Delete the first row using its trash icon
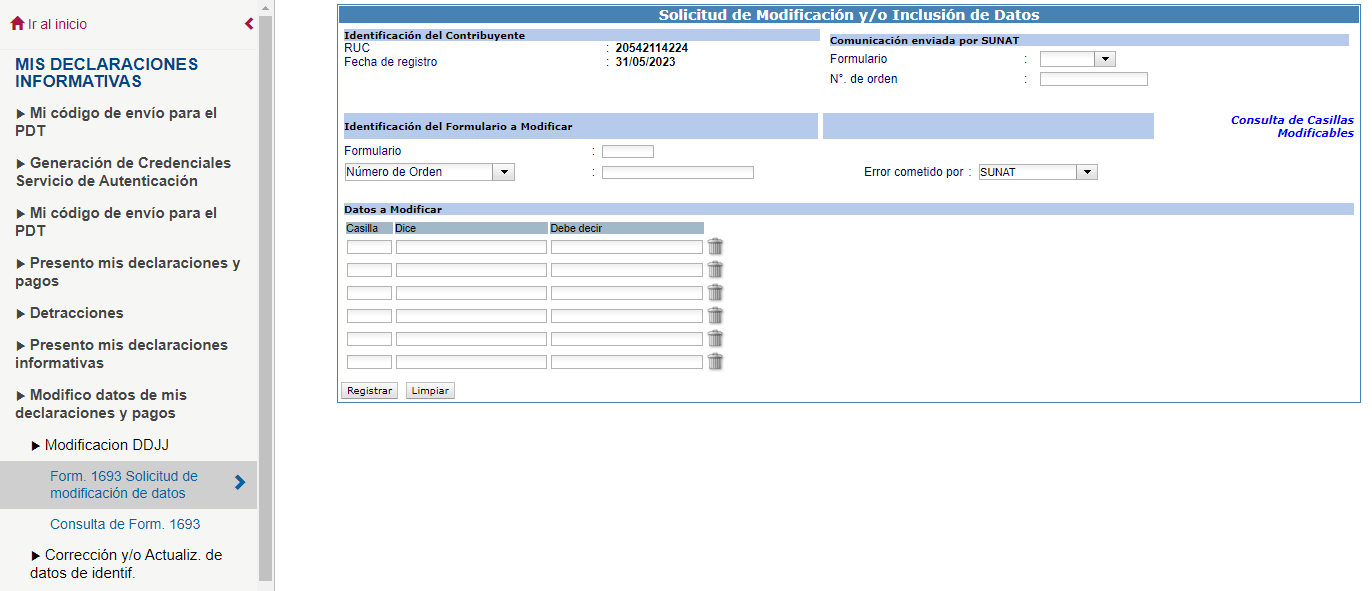The image size is (1372, 591). [x=715, y=246]
